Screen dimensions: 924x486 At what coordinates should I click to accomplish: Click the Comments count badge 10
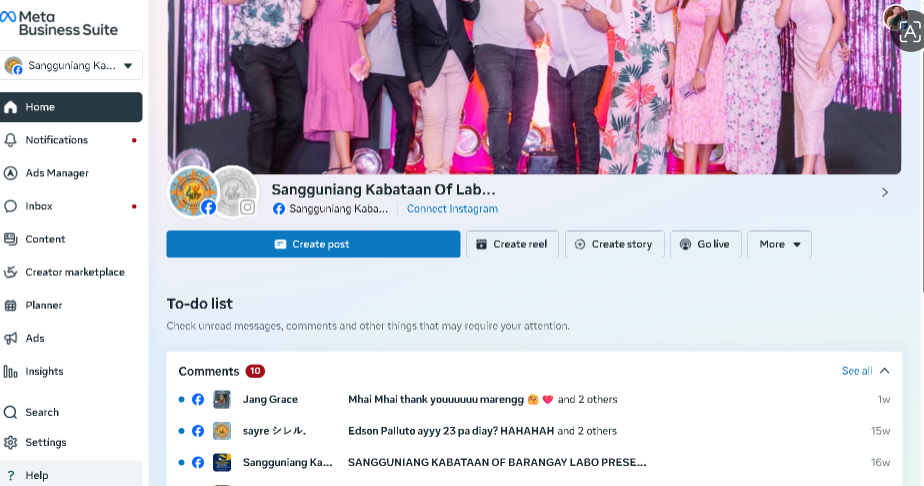tap(255, 371)
